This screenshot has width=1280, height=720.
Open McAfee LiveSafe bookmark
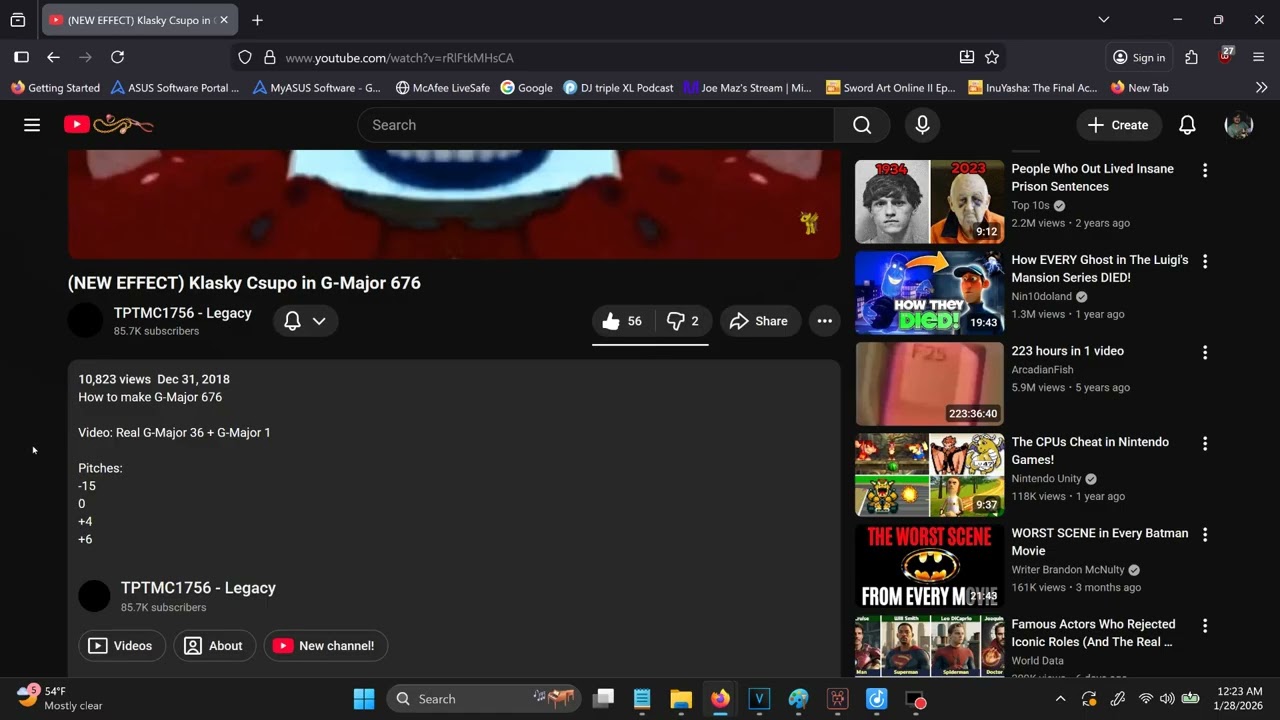442,88
